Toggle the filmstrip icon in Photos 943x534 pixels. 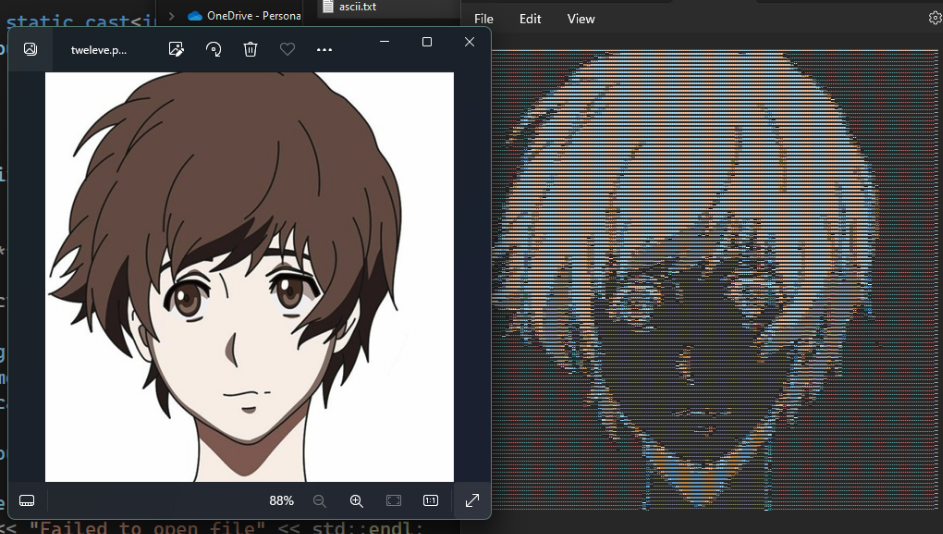pyautogui.click(x=26, y=500)
